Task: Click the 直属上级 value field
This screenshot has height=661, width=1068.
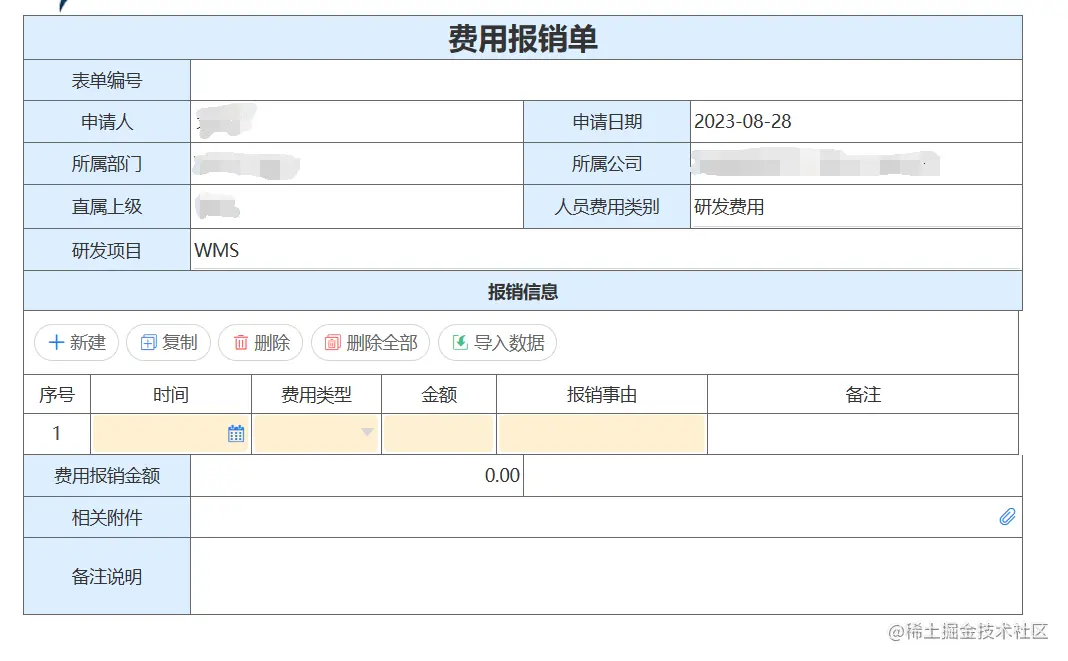Action: tap(357, 206)
